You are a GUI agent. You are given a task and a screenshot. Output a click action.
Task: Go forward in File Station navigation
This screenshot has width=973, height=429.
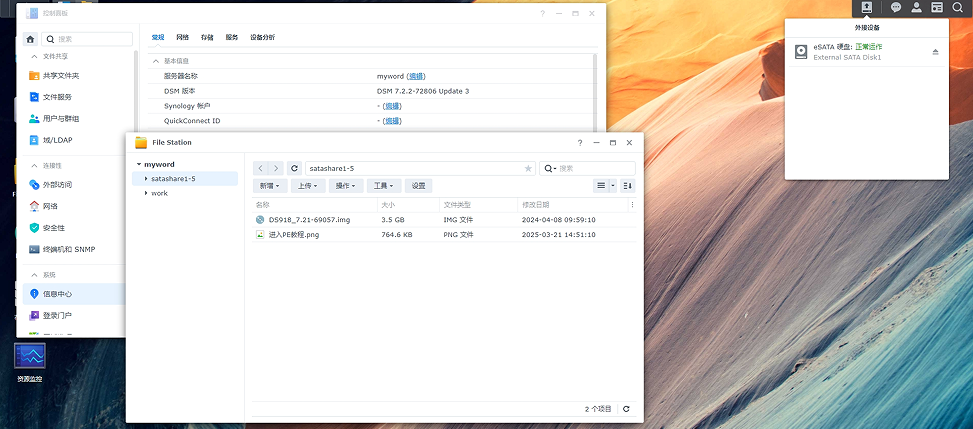coord(276,168)
